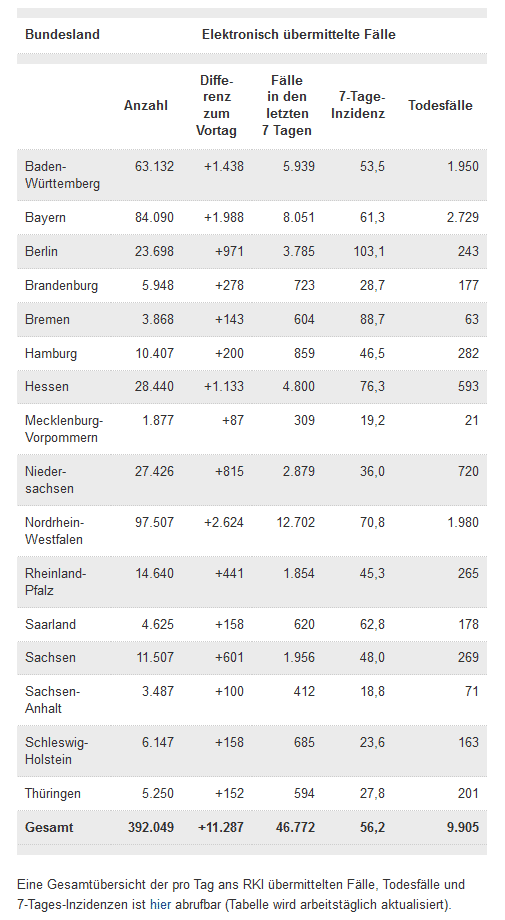Select the Mecklenburg-Vorpommern row label
The image size is (505, 920).
(x=64, y=429)
